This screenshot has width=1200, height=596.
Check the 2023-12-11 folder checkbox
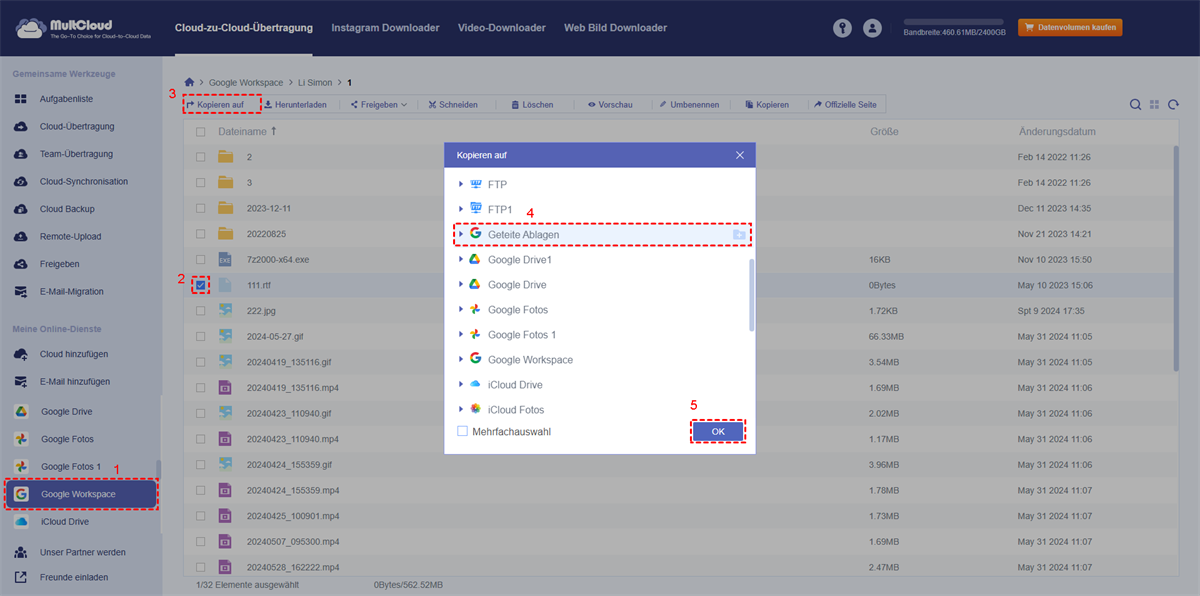(201, 208)
